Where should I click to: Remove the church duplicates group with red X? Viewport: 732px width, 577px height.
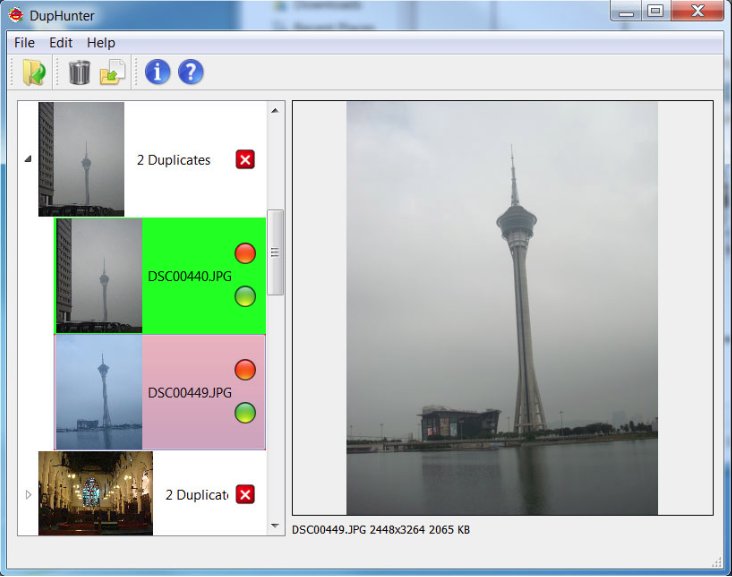pyautogui.click(x=245, y=494)
